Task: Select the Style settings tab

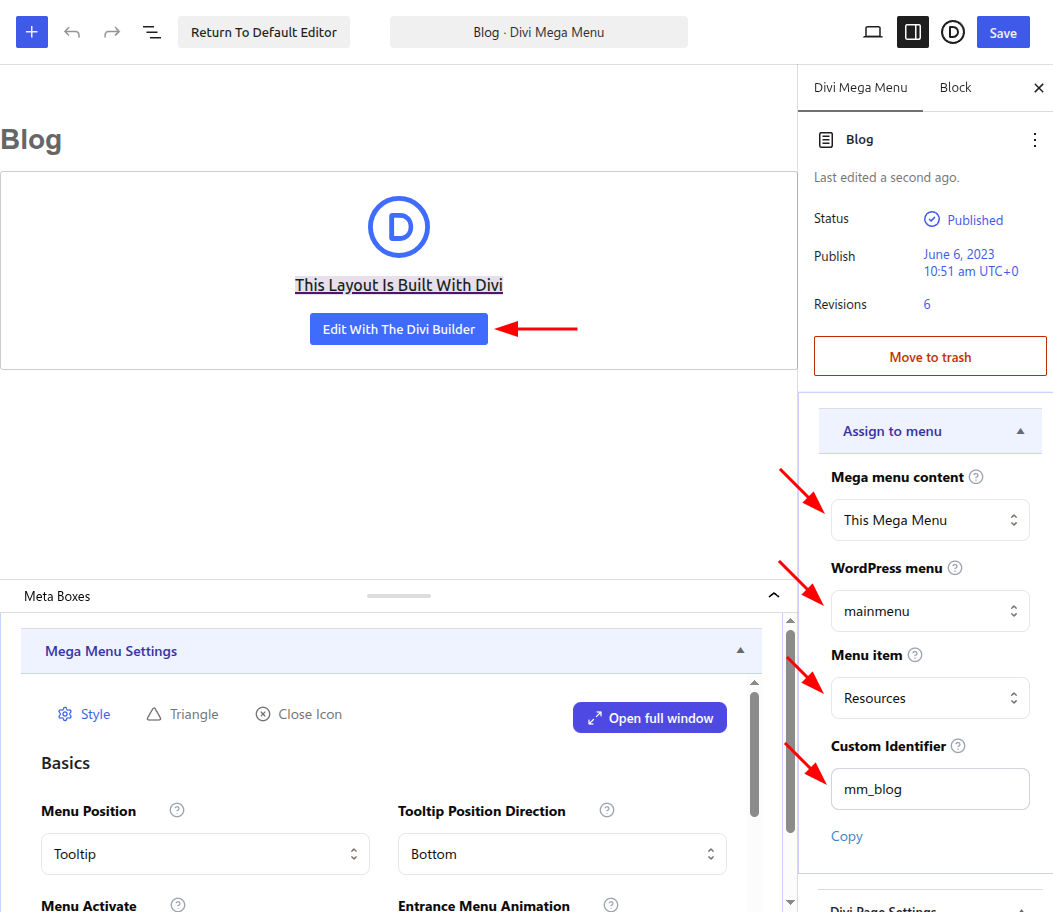Action: pyautogui.click(x=84, y=714)
